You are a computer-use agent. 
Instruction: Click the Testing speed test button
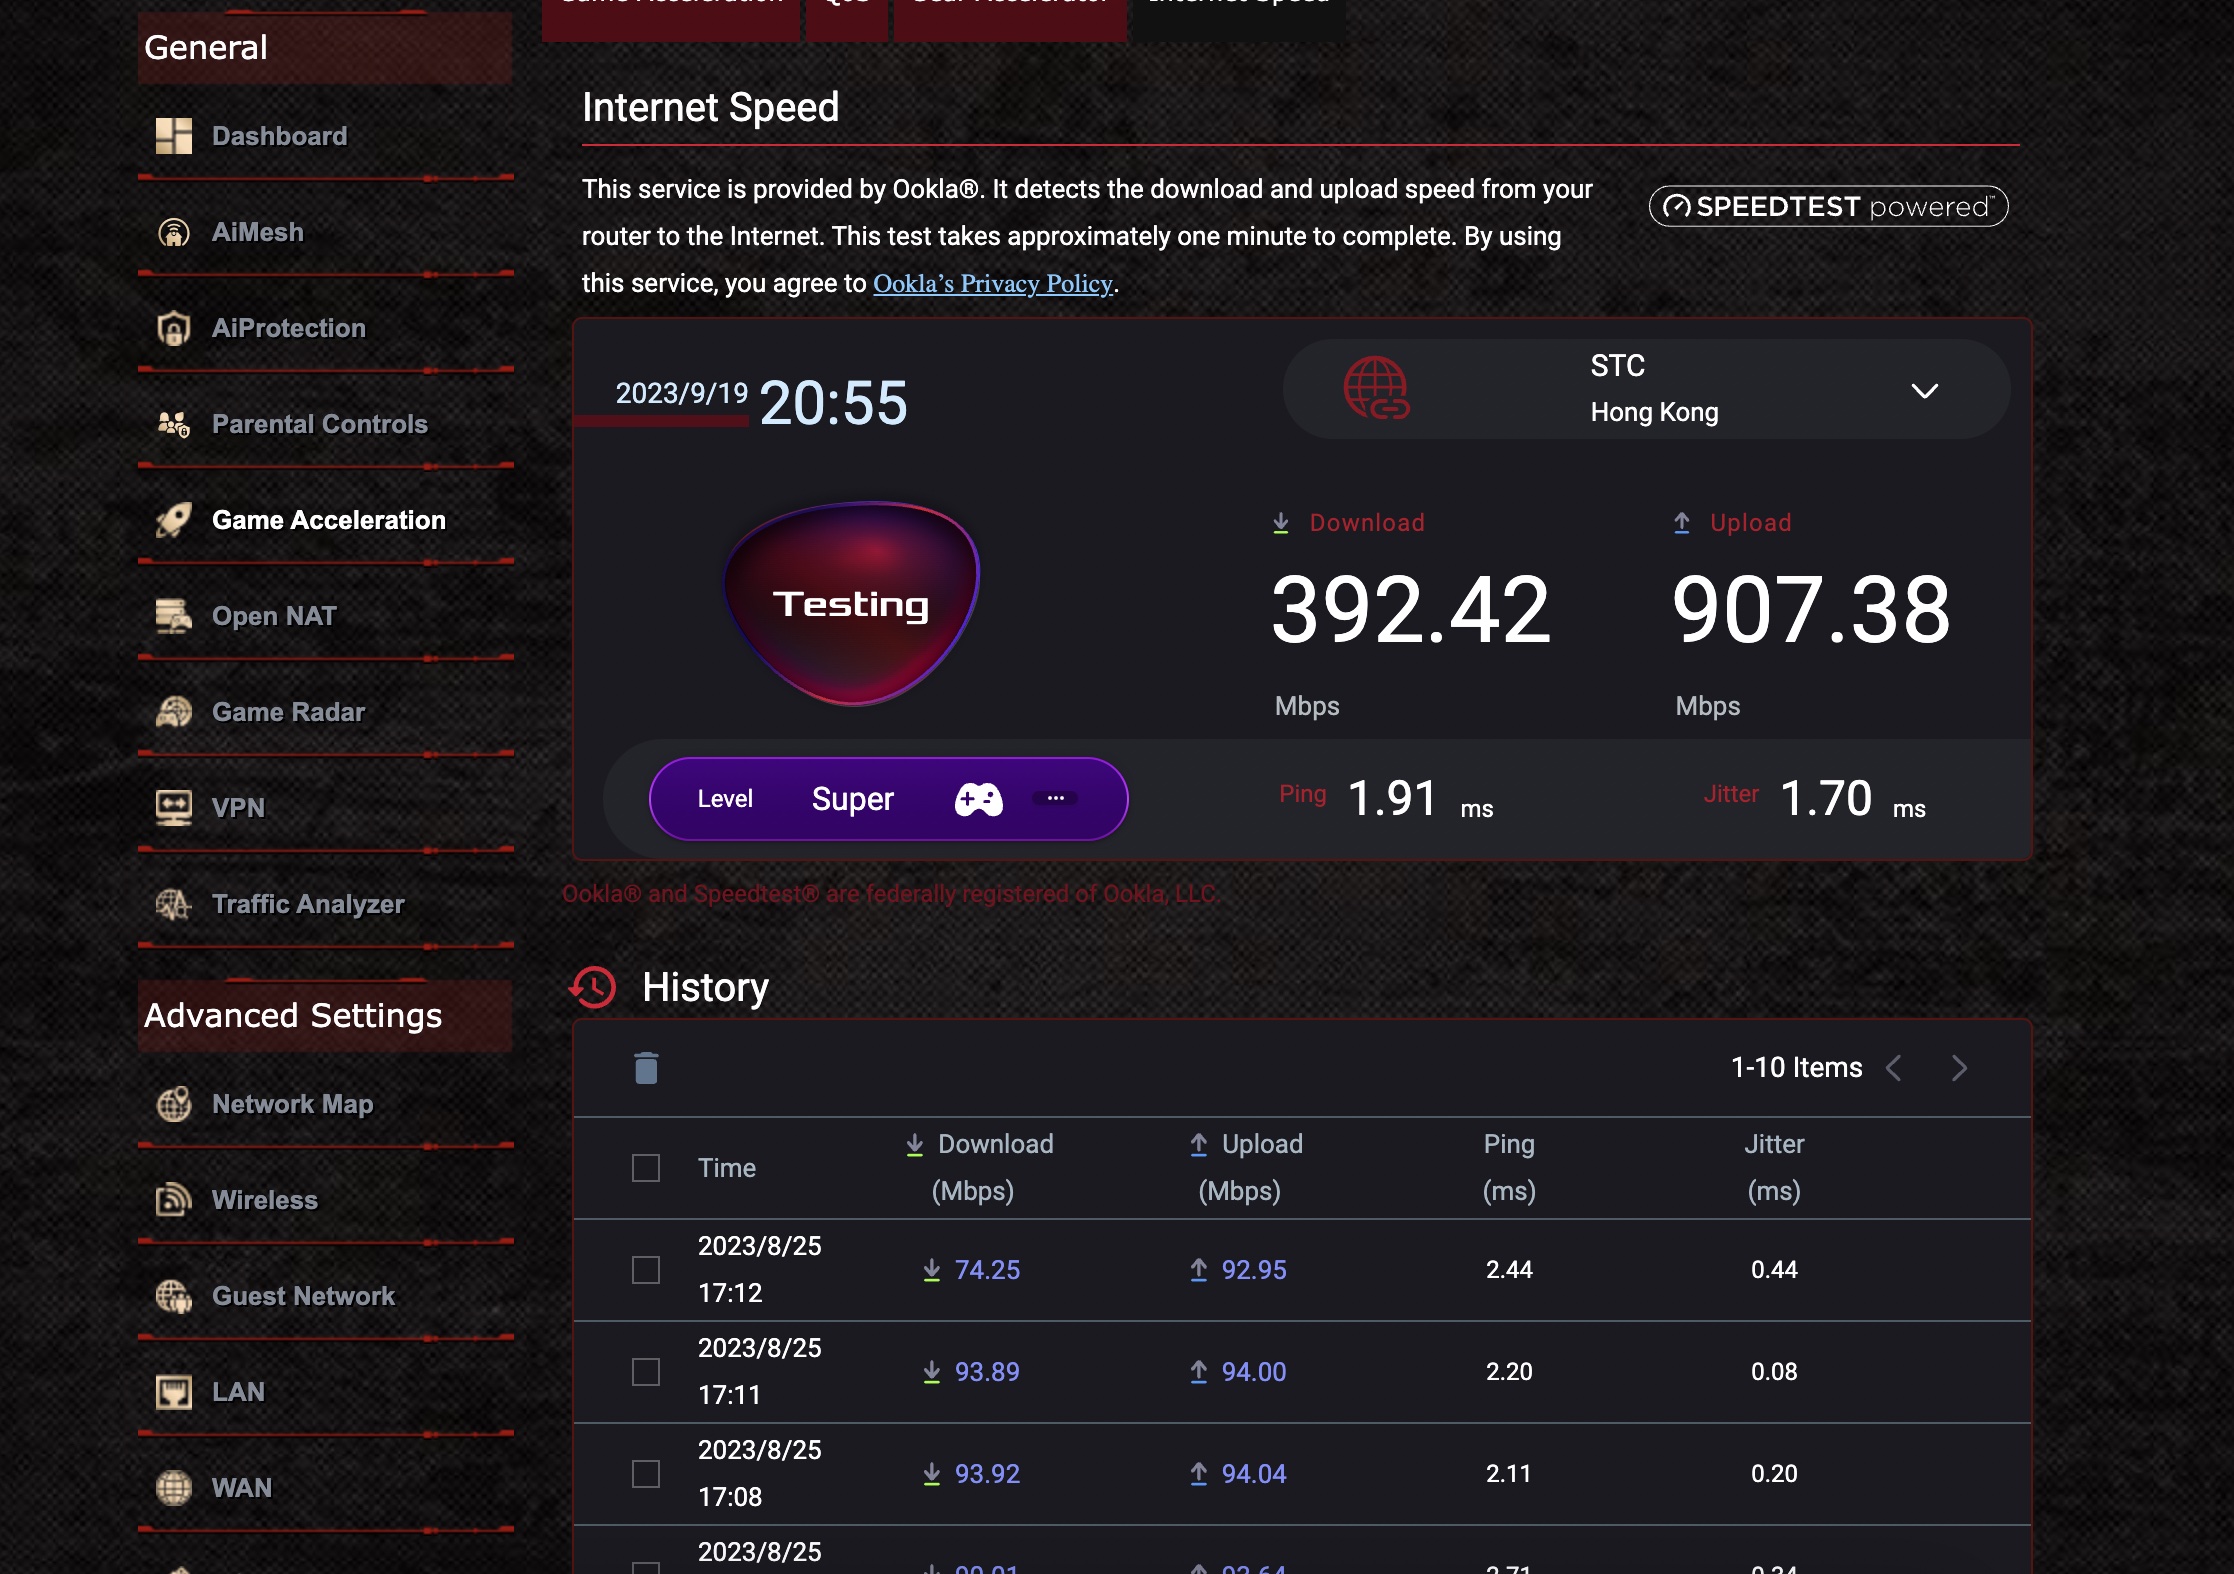pyautogui.click(x=851, y=604)
